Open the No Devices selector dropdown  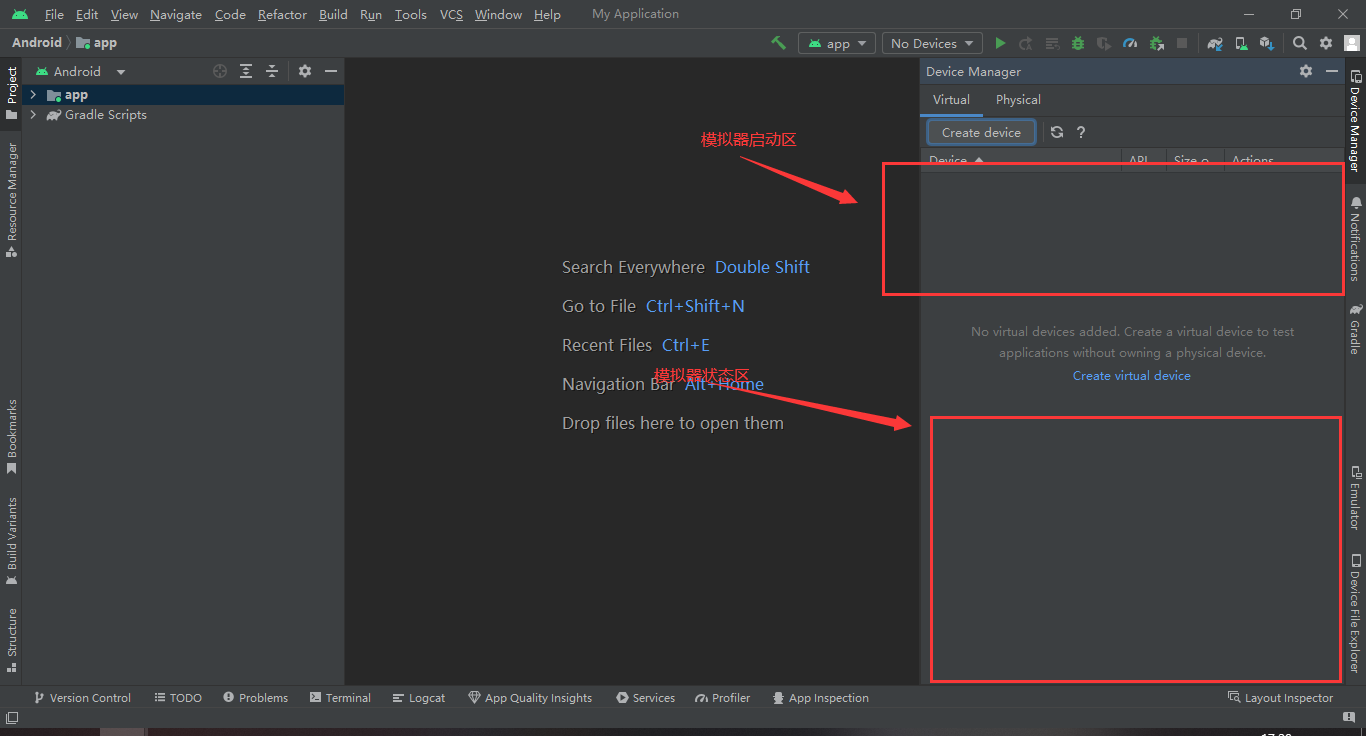(931, 43)
